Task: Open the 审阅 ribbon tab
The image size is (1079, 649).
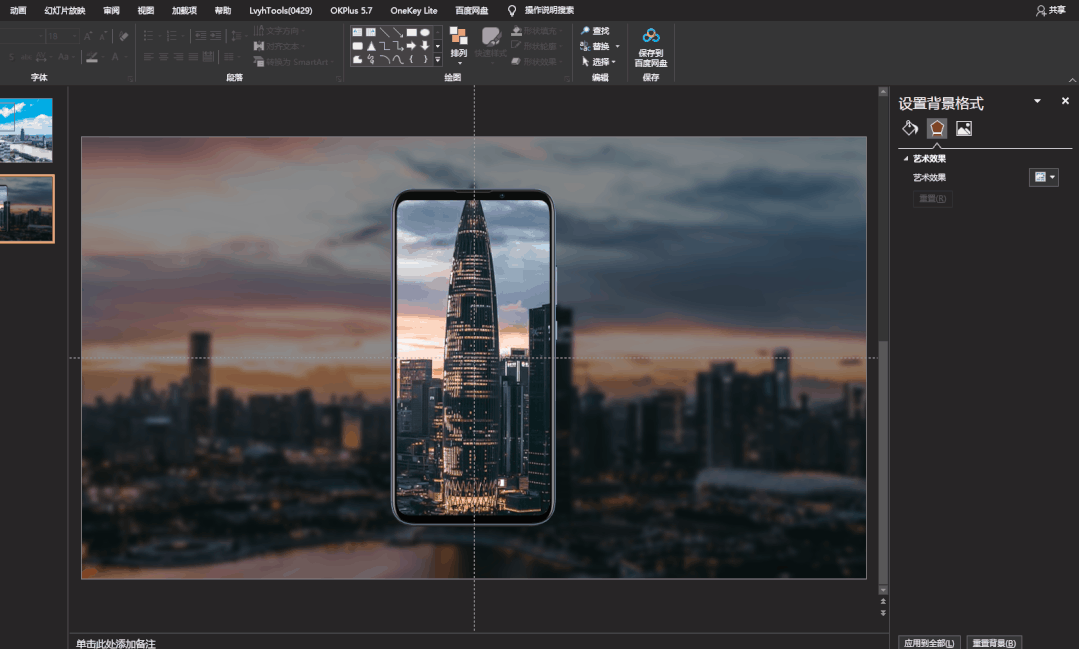Action: pos(111,10)
